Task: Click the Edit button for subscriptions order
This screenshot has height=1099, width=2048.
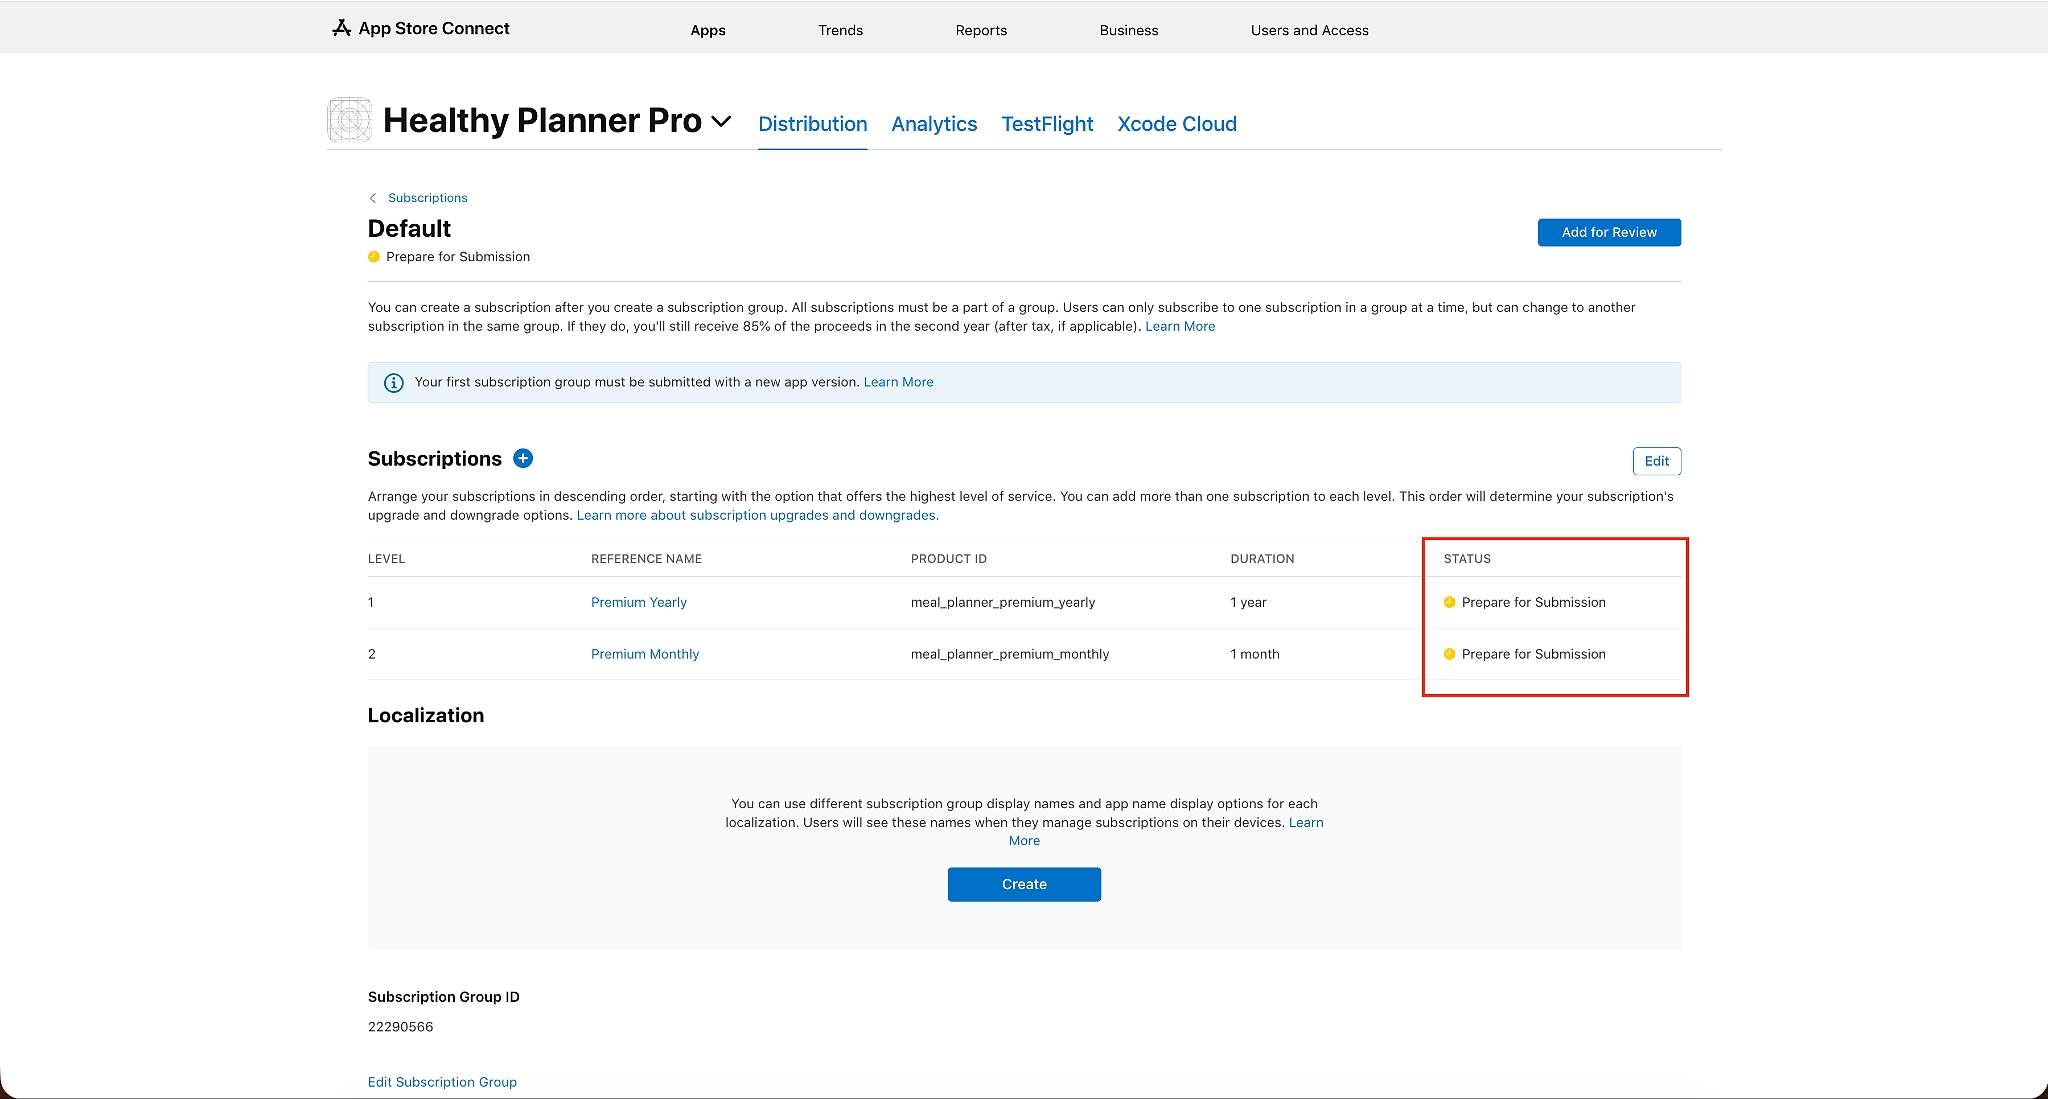Action: [1657, 461]
